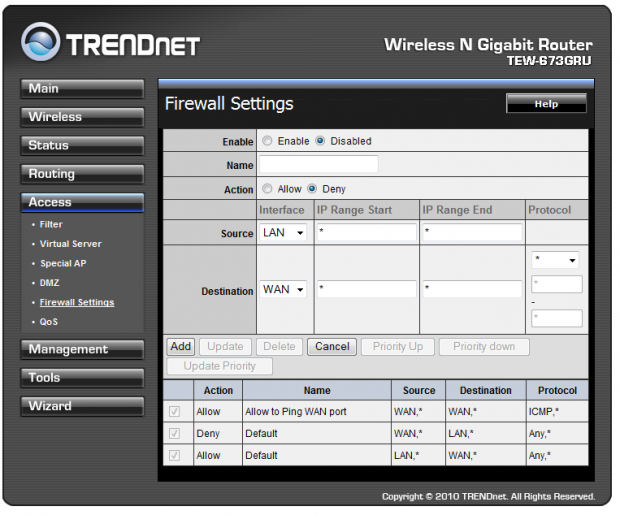Focus the Destination IP Range Start field
Screen dimensions: 620x515
[367, 289]
